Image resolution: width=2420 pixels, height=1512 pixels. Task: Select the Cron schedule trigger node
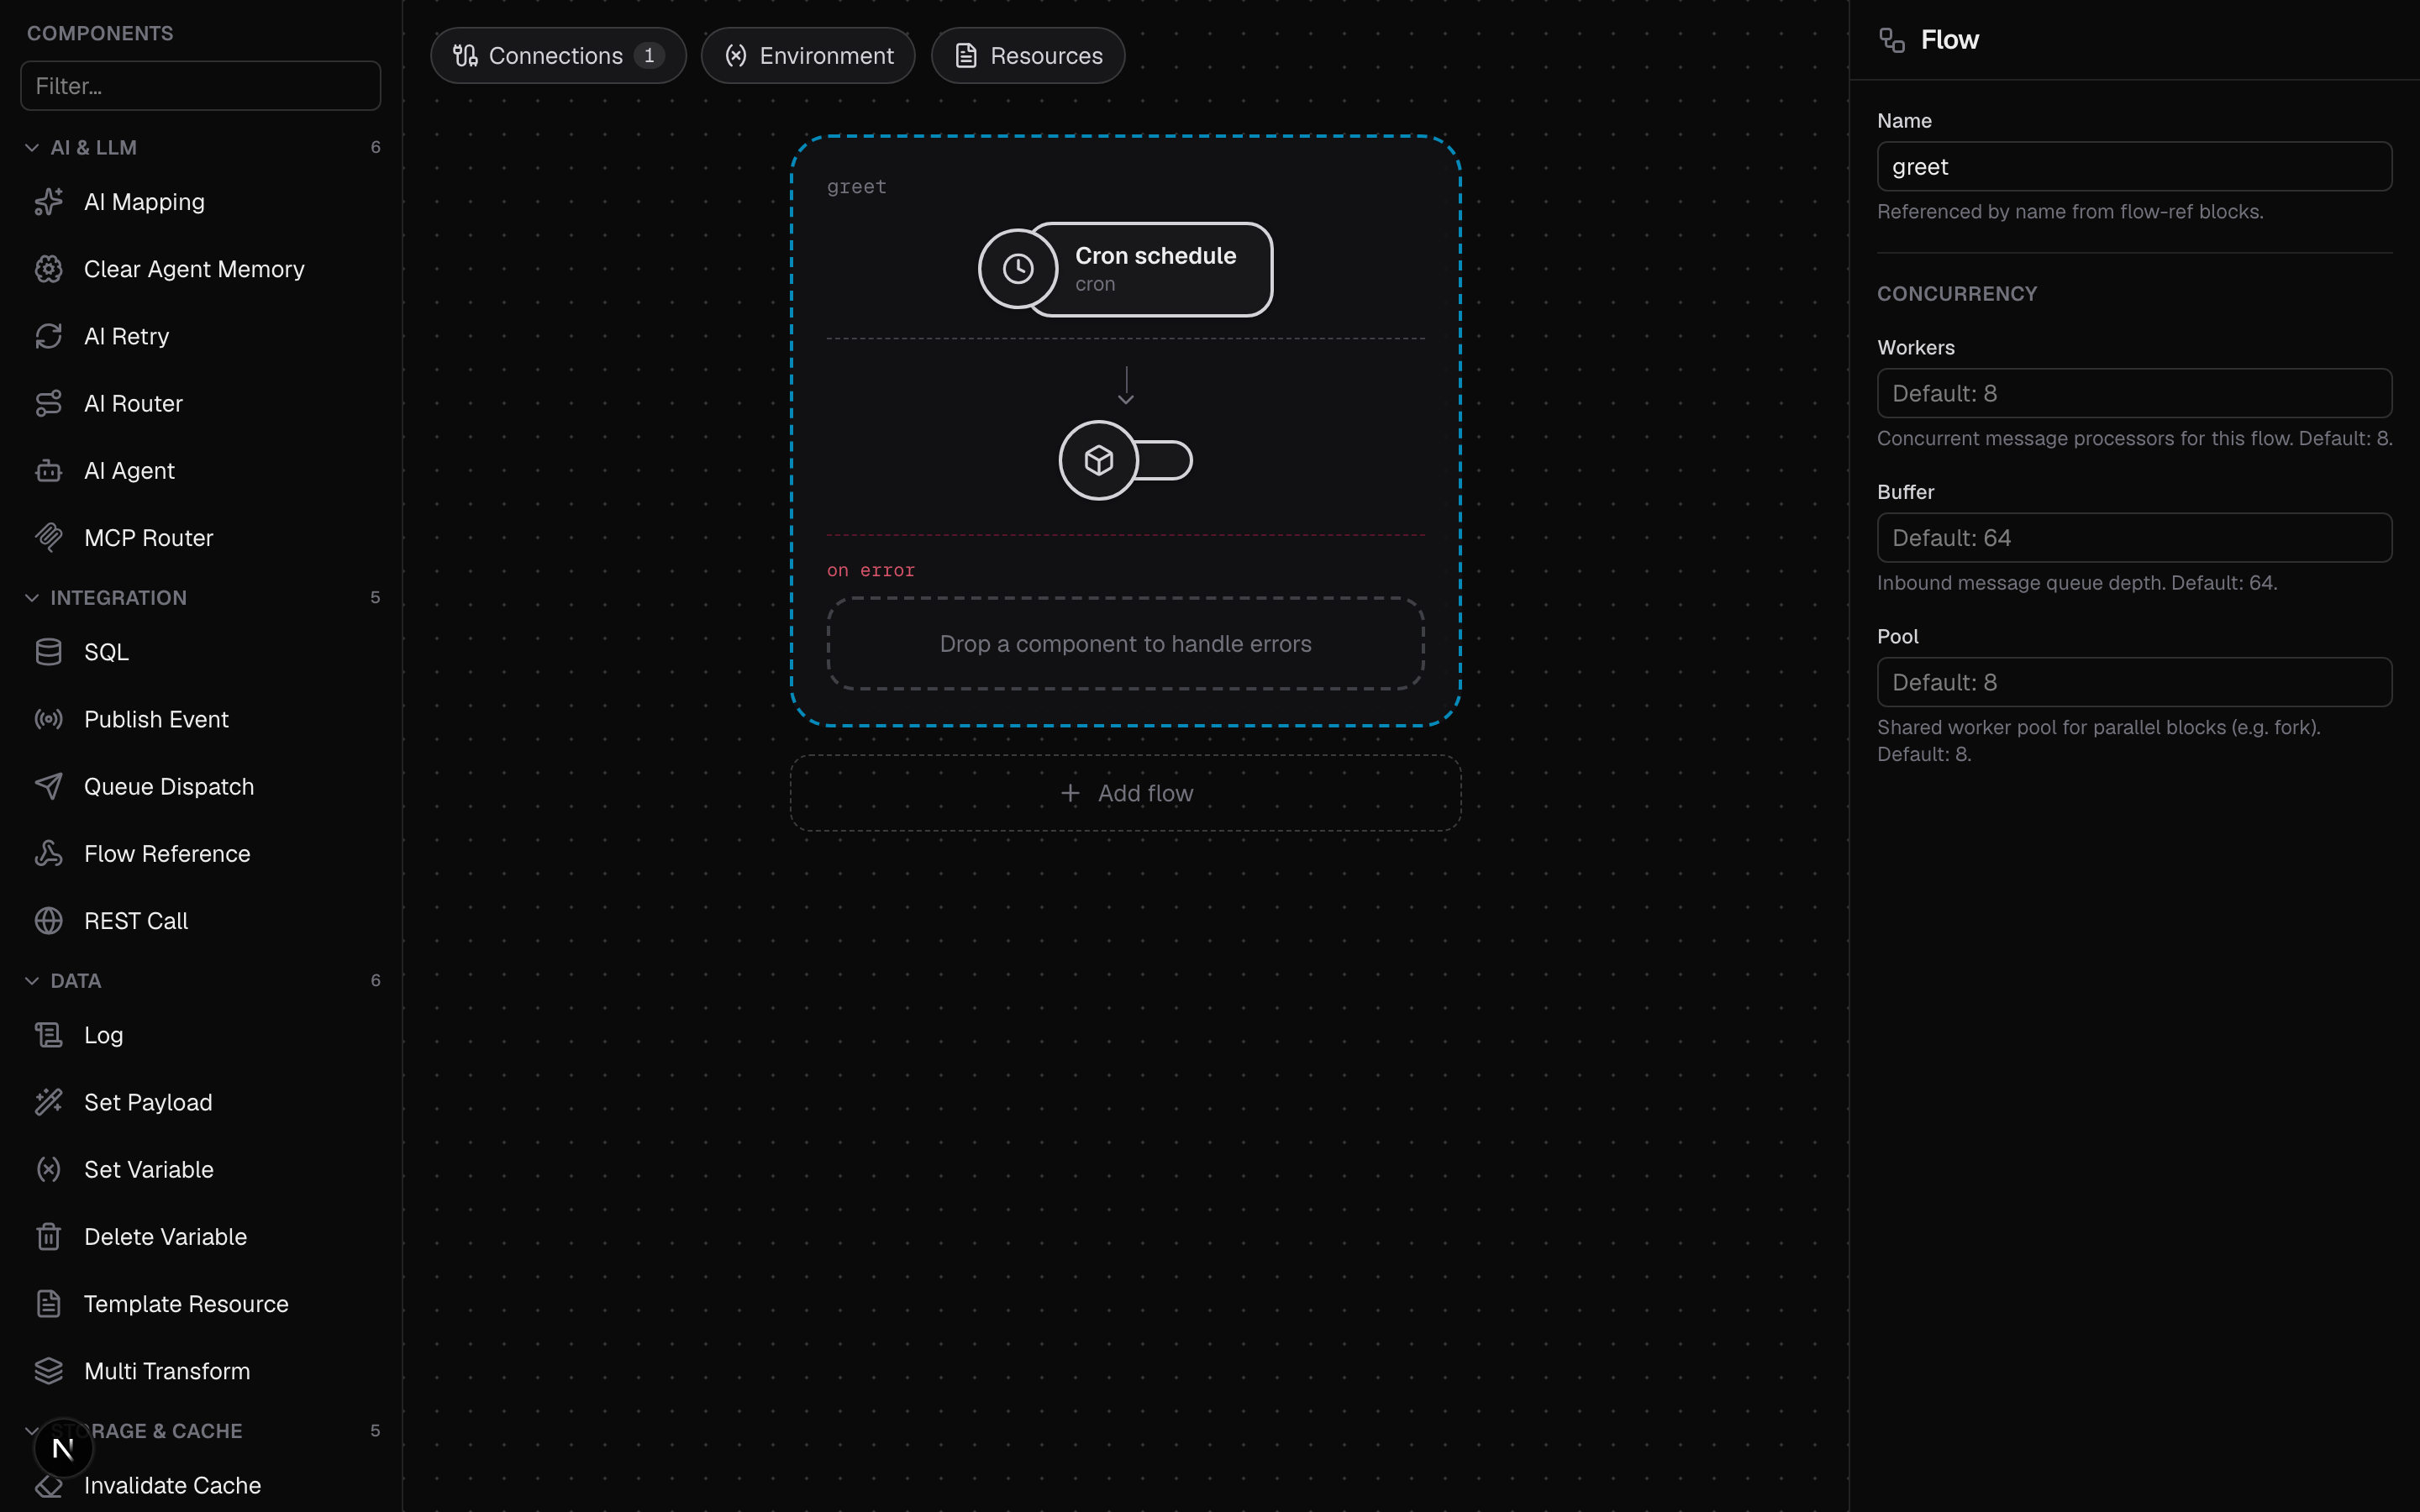[1125, 269]
